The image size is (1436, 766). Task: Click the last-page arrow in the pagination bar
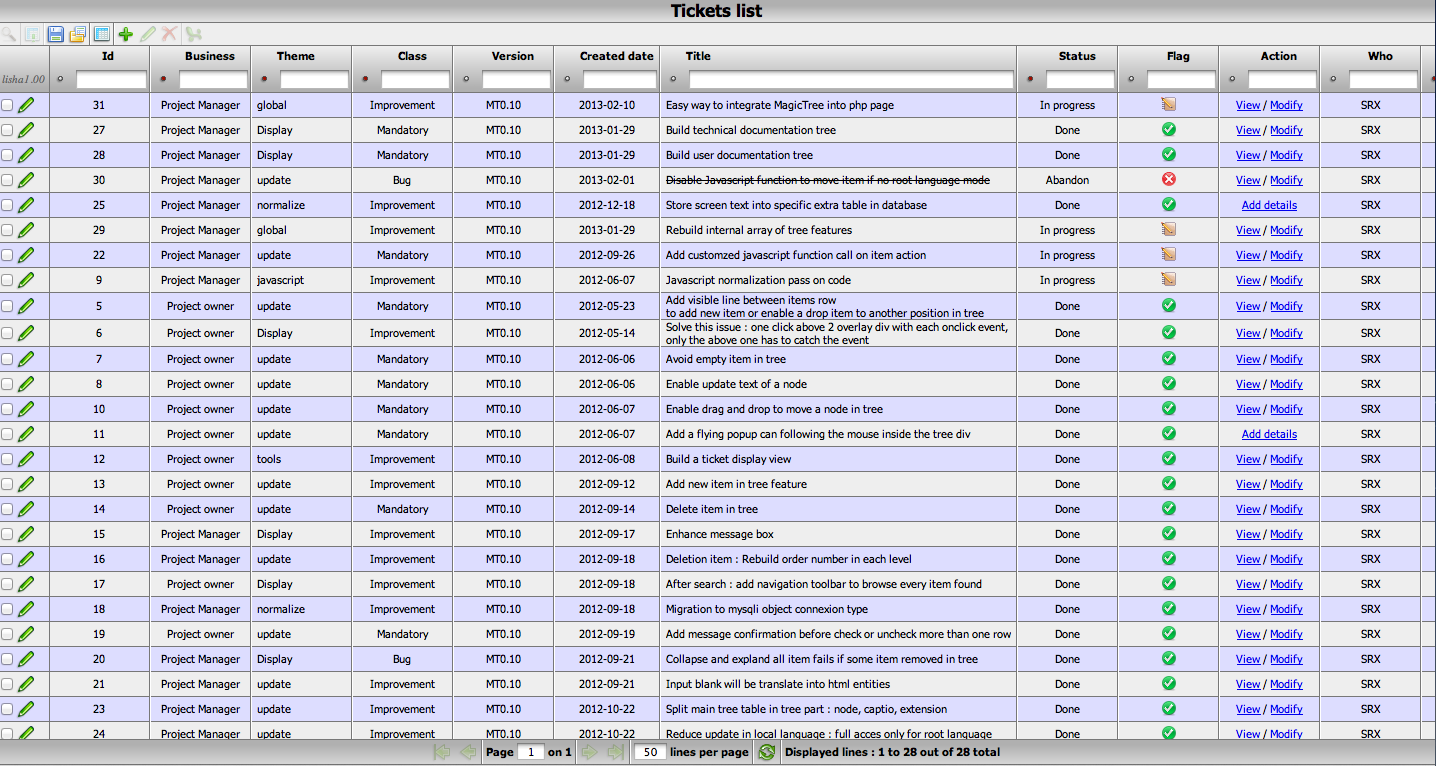[613, 751]
